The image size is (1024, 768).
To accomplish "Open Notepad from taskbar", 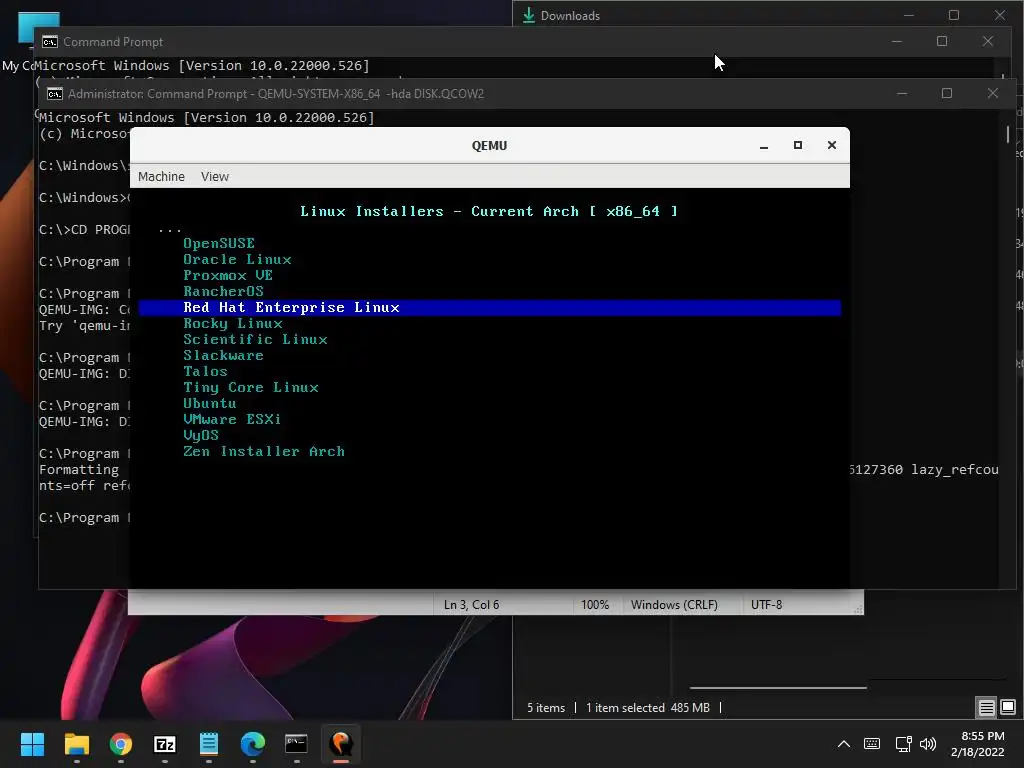I will point(209,744).
